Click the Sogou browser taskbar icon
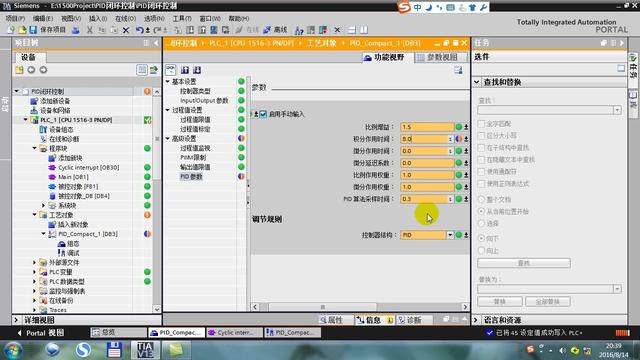The height and width of the screenshot is (360, 640). pos(83,350)
